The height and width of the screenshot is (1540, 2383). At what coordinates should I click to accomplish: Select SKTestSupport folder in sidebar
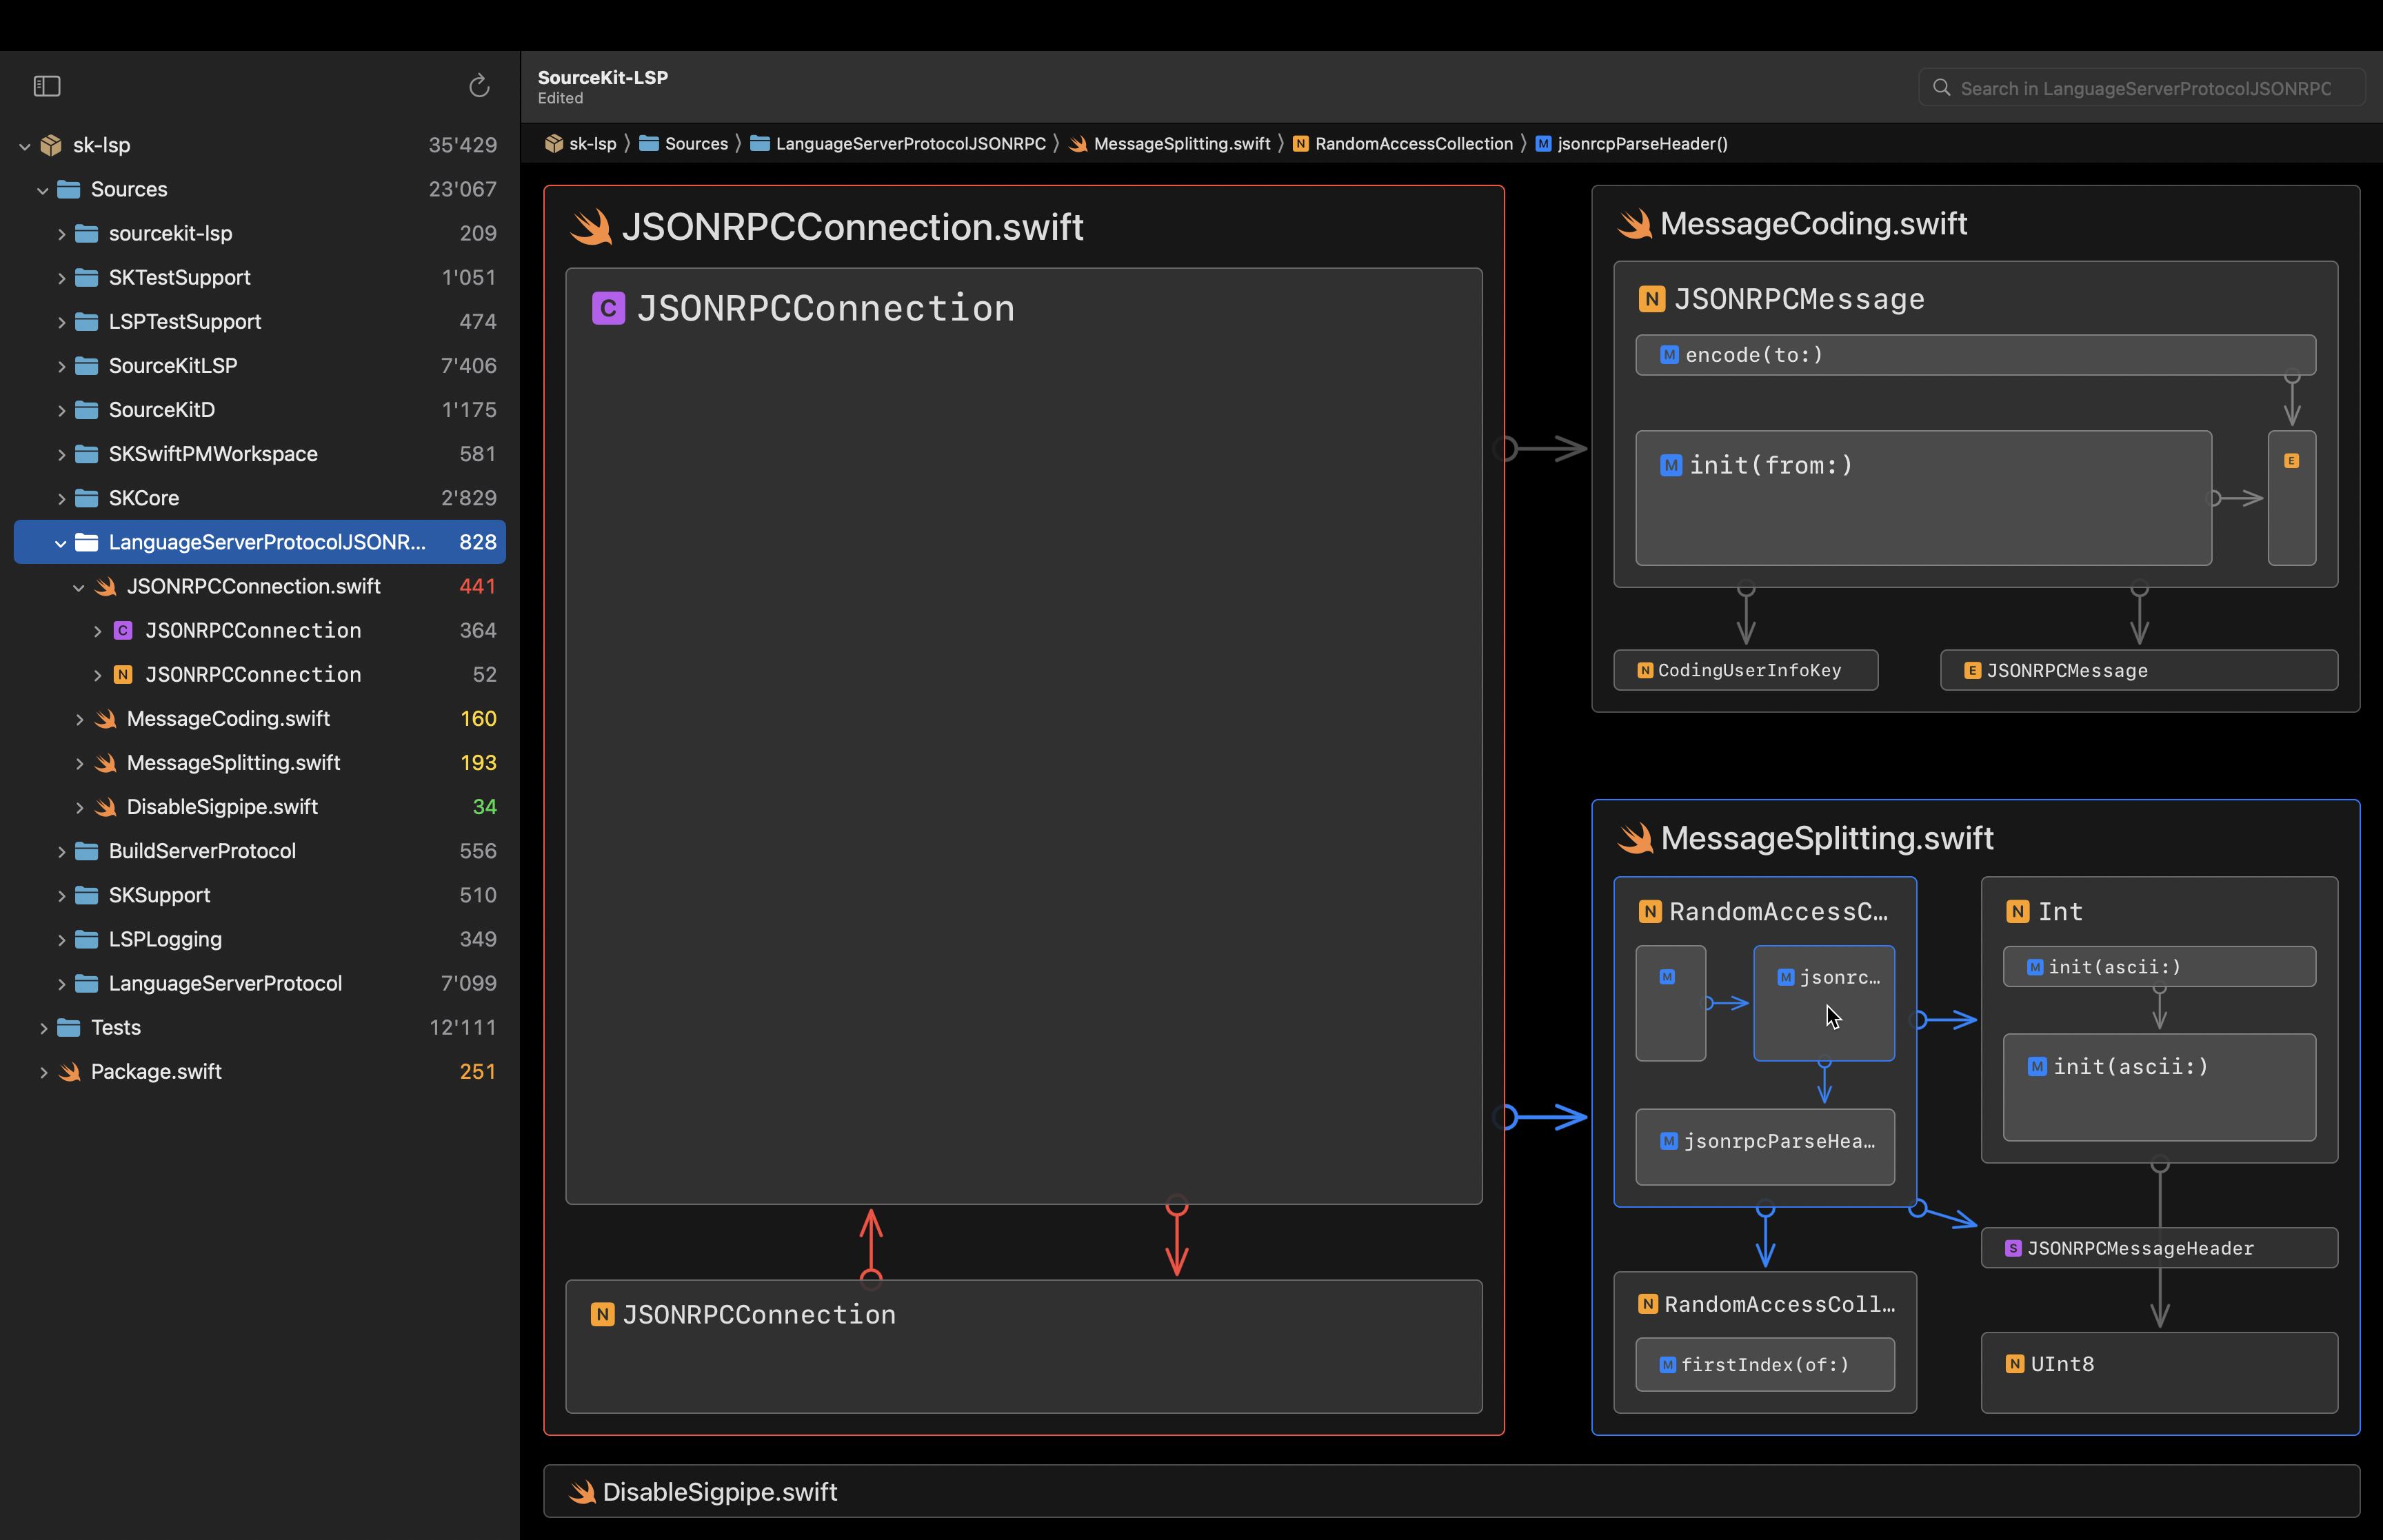tap(260, 277)
